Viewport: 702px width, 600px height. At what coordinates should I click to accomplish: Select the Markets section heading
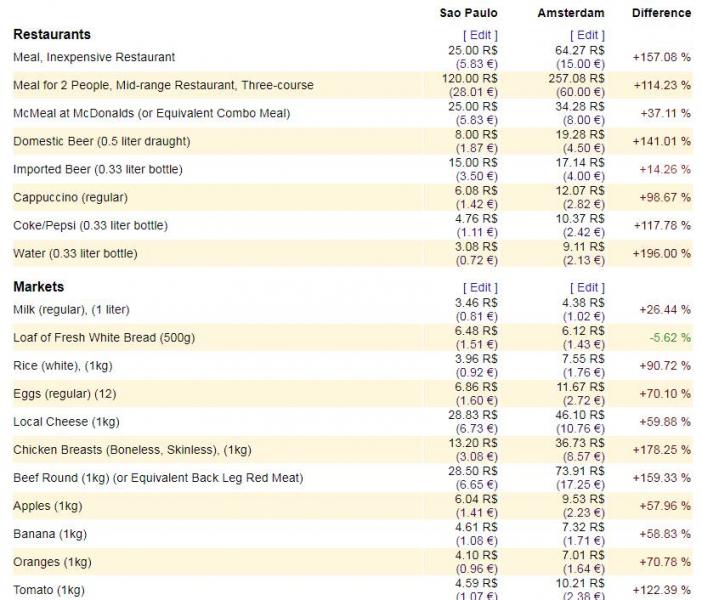[38, 287]
